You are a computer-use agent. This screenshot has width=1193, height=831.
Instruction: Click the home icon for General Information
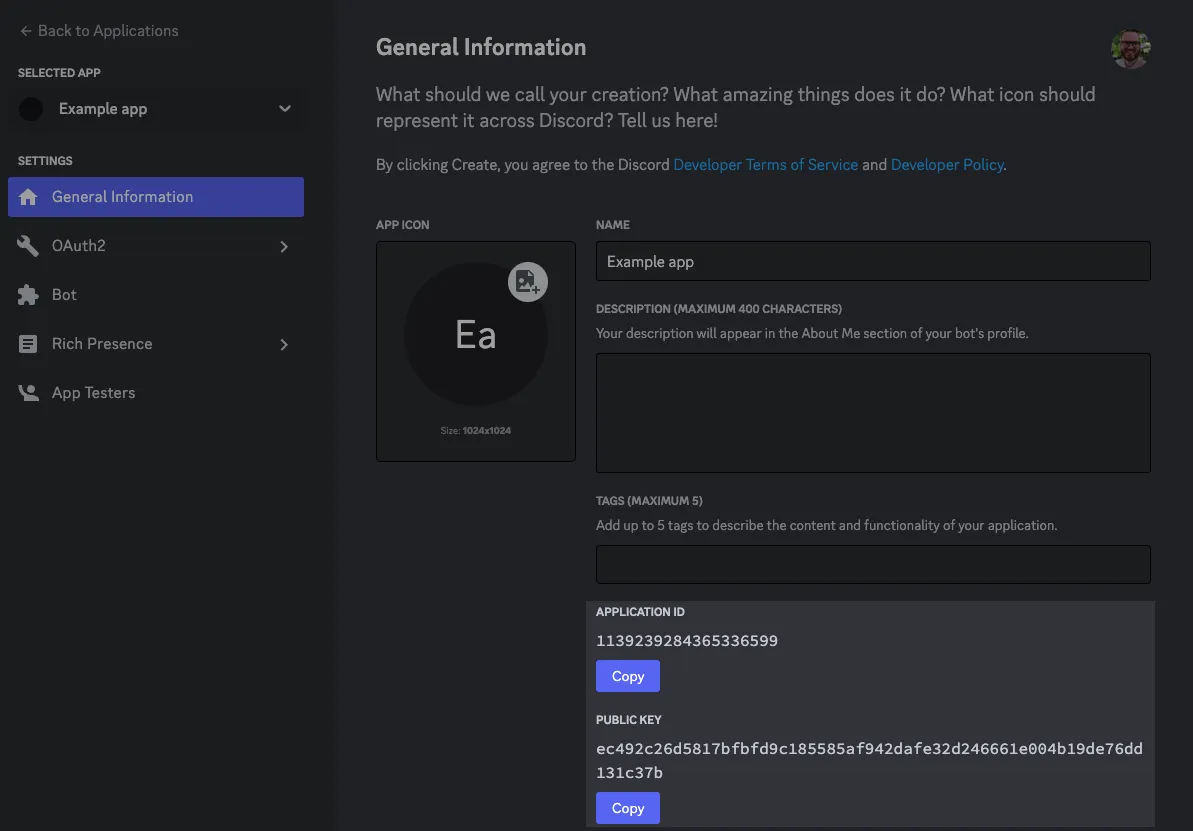(x=28, y=197)
